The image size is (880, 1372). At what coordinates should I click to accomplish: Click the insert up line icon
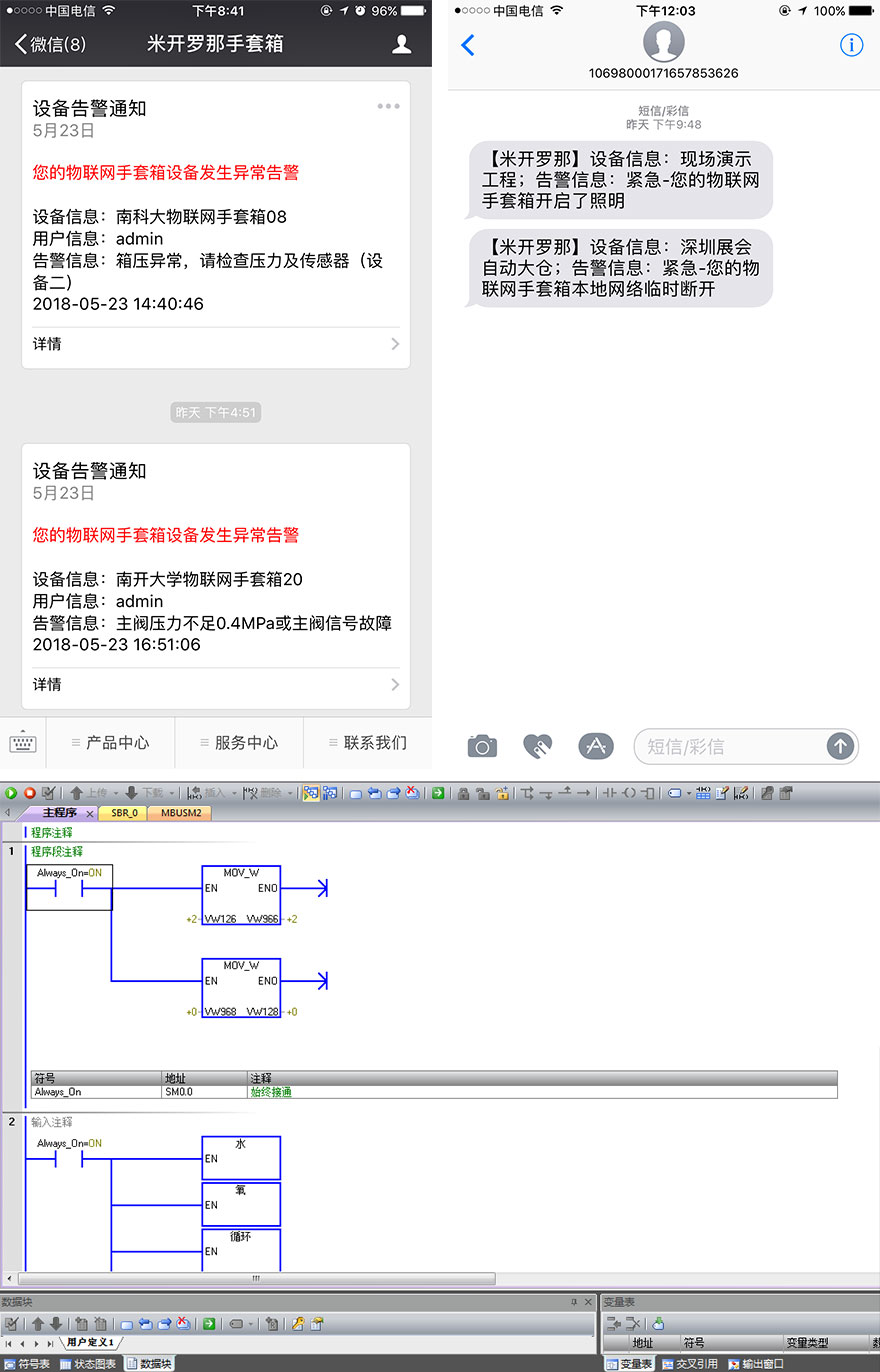click(x=564, y=793)
